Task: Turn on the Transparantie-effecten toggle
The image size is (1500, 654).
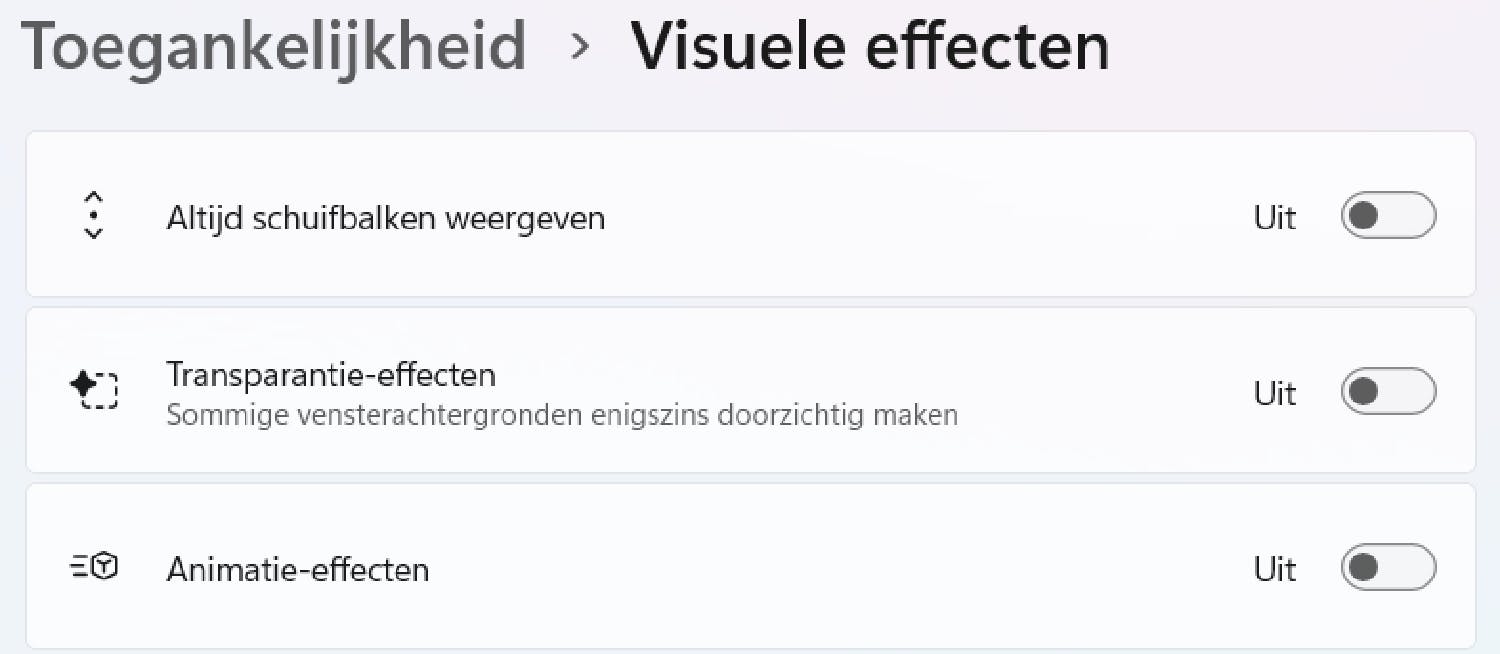Action: 1388,391
